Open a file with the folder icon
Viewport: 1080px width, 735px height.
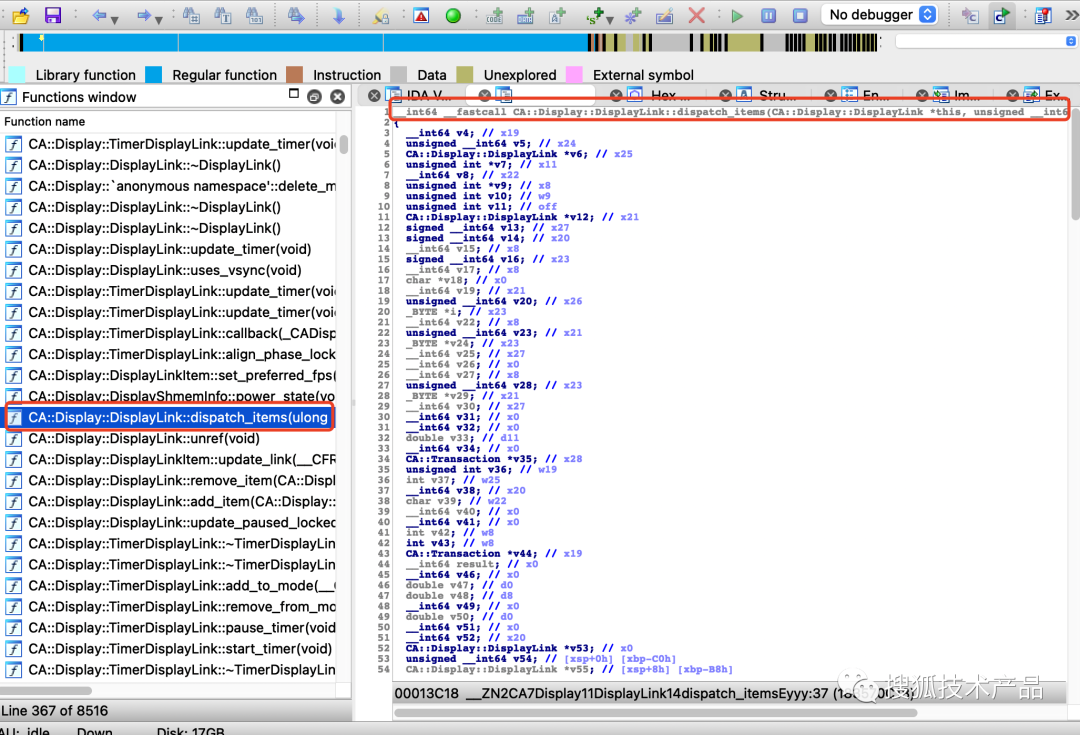pos(21,15)
